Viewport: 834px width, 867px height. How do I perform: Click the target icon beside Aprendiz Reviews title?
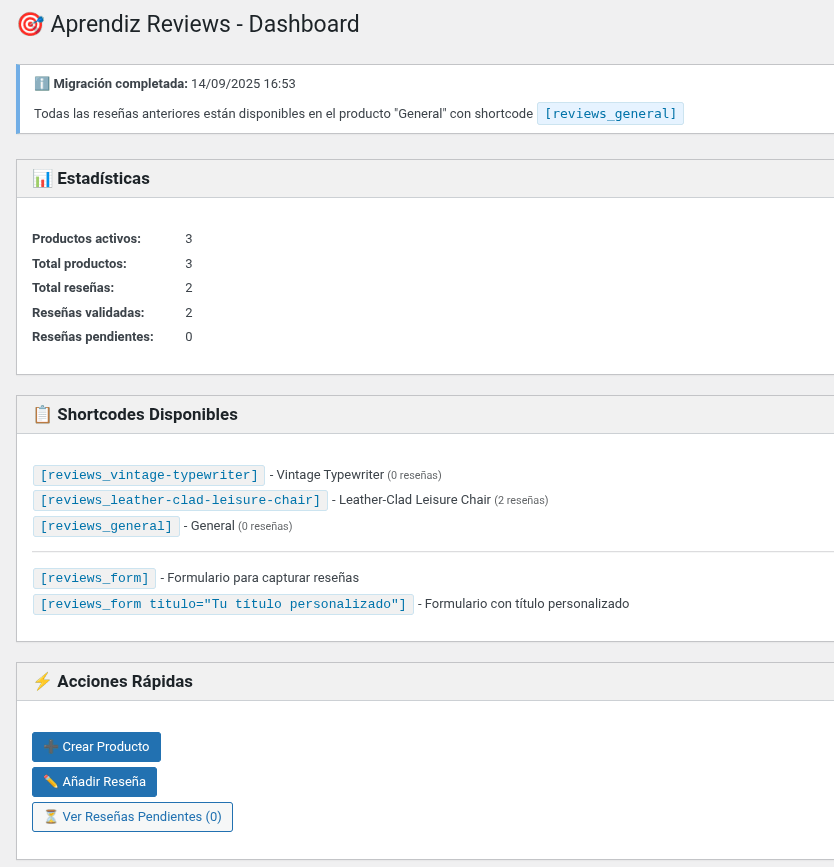pos(30,25)
